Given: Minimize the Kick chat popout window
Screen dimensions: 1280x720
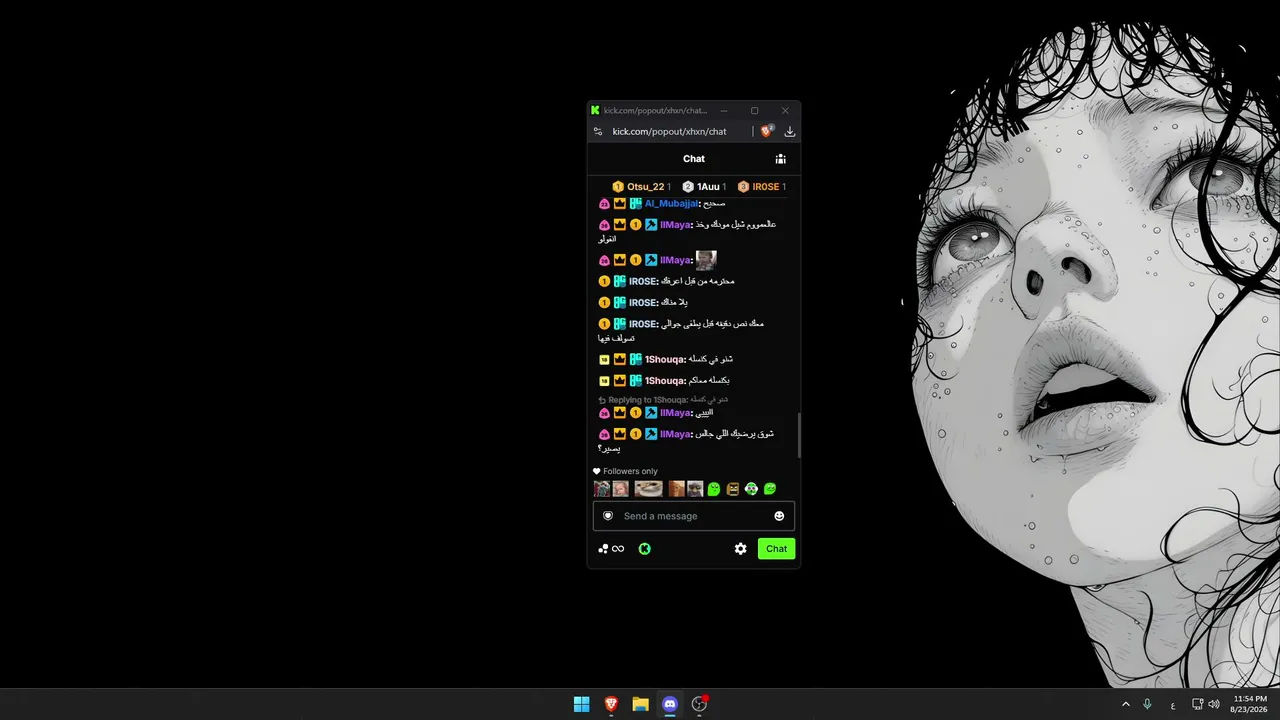Looking at the screenshot, I should click(724, 110).
